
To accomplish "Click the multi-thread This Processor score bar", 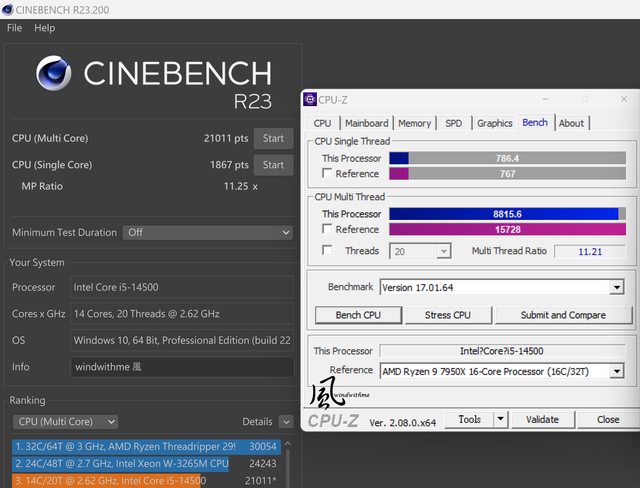I will [x=506, y=213].
